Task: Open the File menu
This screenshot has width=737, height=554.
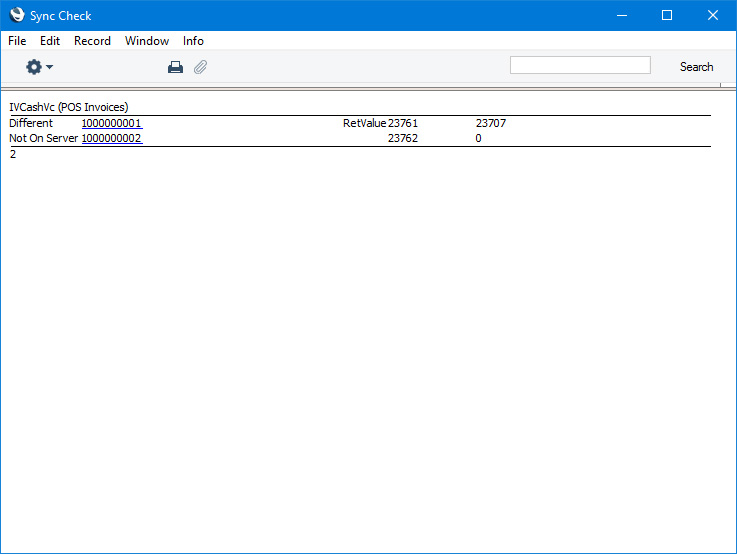Action: point(17,41)
